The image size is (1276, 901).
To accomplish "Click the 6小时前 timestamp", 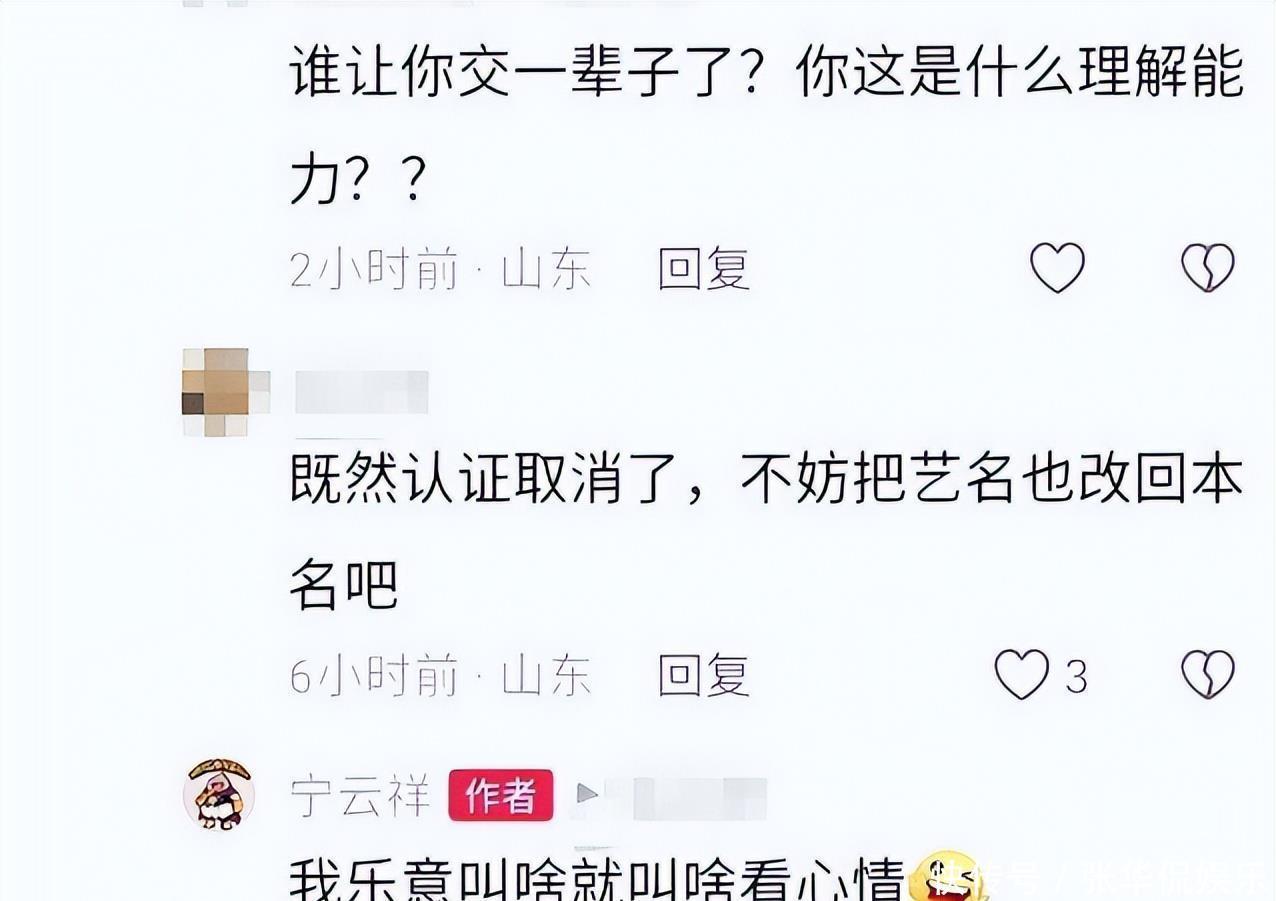I will (x=374, y=676).
